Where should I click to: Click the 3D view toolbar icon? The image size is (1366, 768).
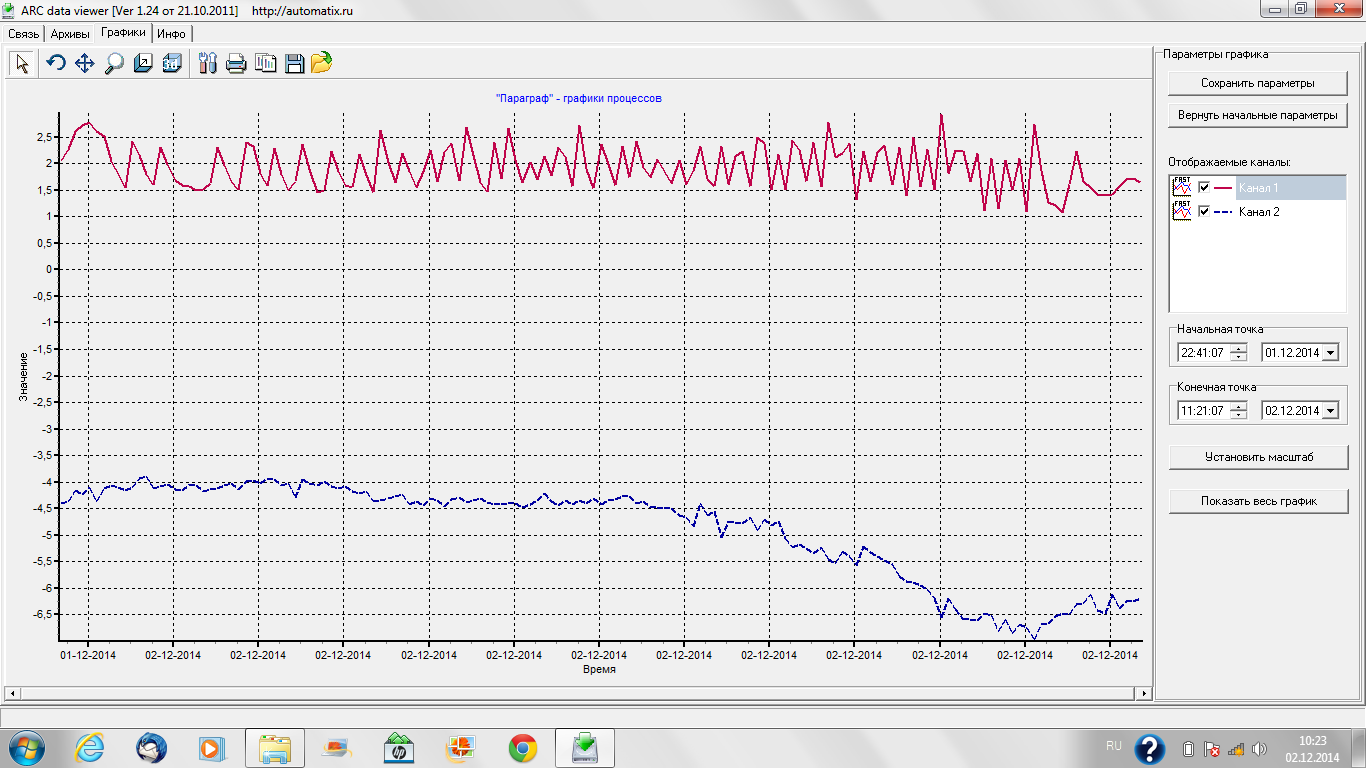[172, 63]
